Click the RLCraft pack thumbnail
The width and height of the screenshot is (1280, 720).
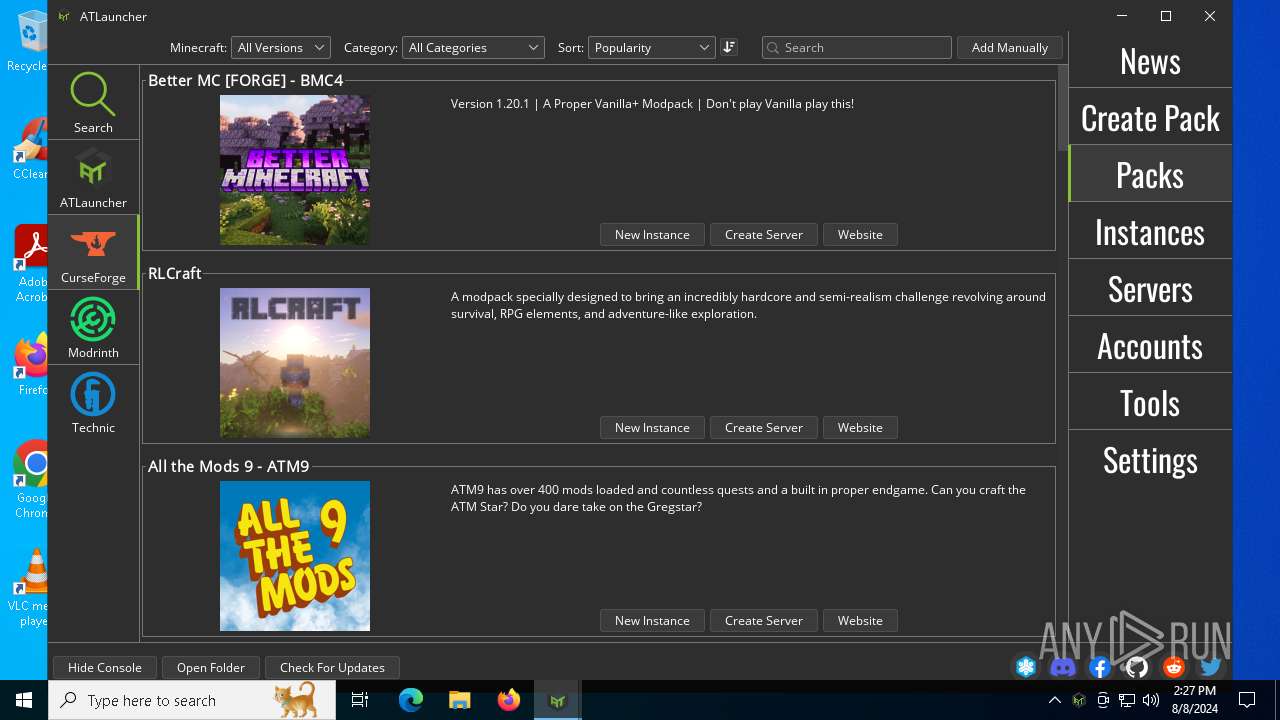[295, 363]
